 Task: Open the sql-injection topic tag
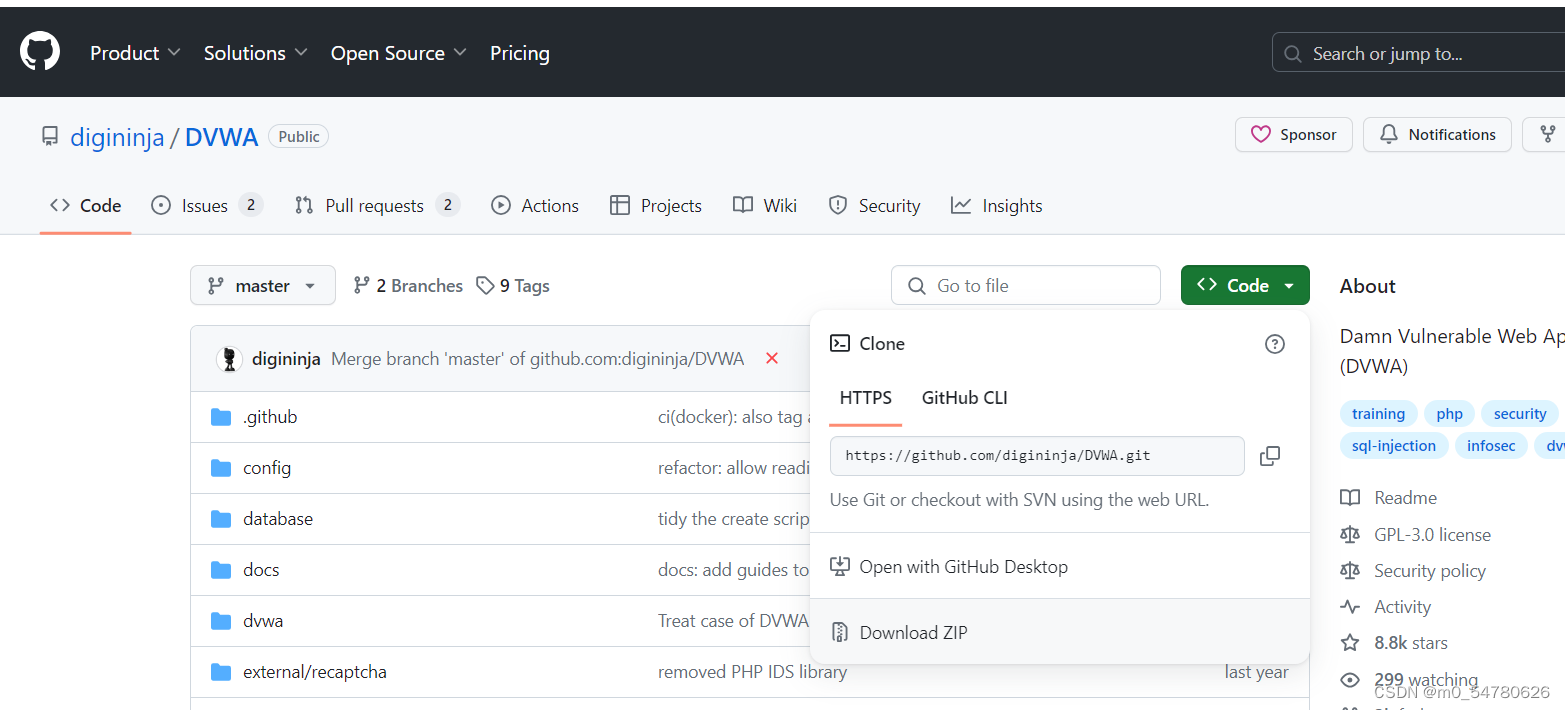point(1393,445)
